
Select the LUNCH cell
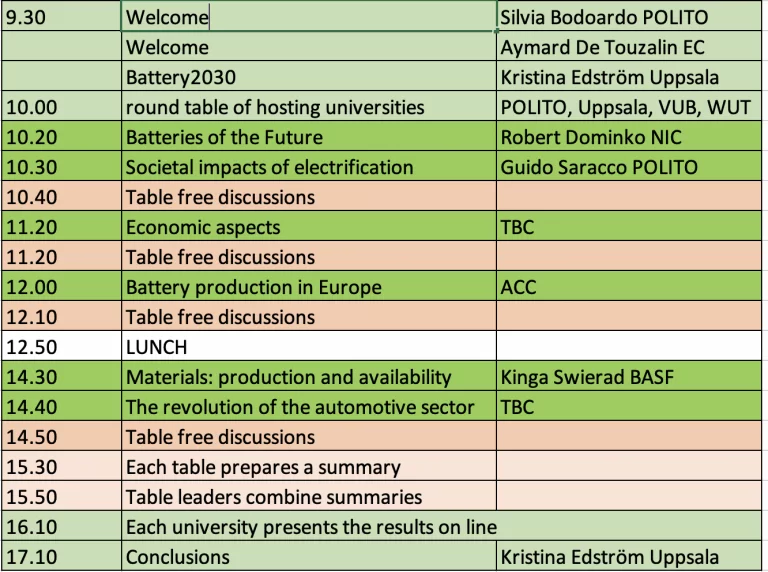309,346
